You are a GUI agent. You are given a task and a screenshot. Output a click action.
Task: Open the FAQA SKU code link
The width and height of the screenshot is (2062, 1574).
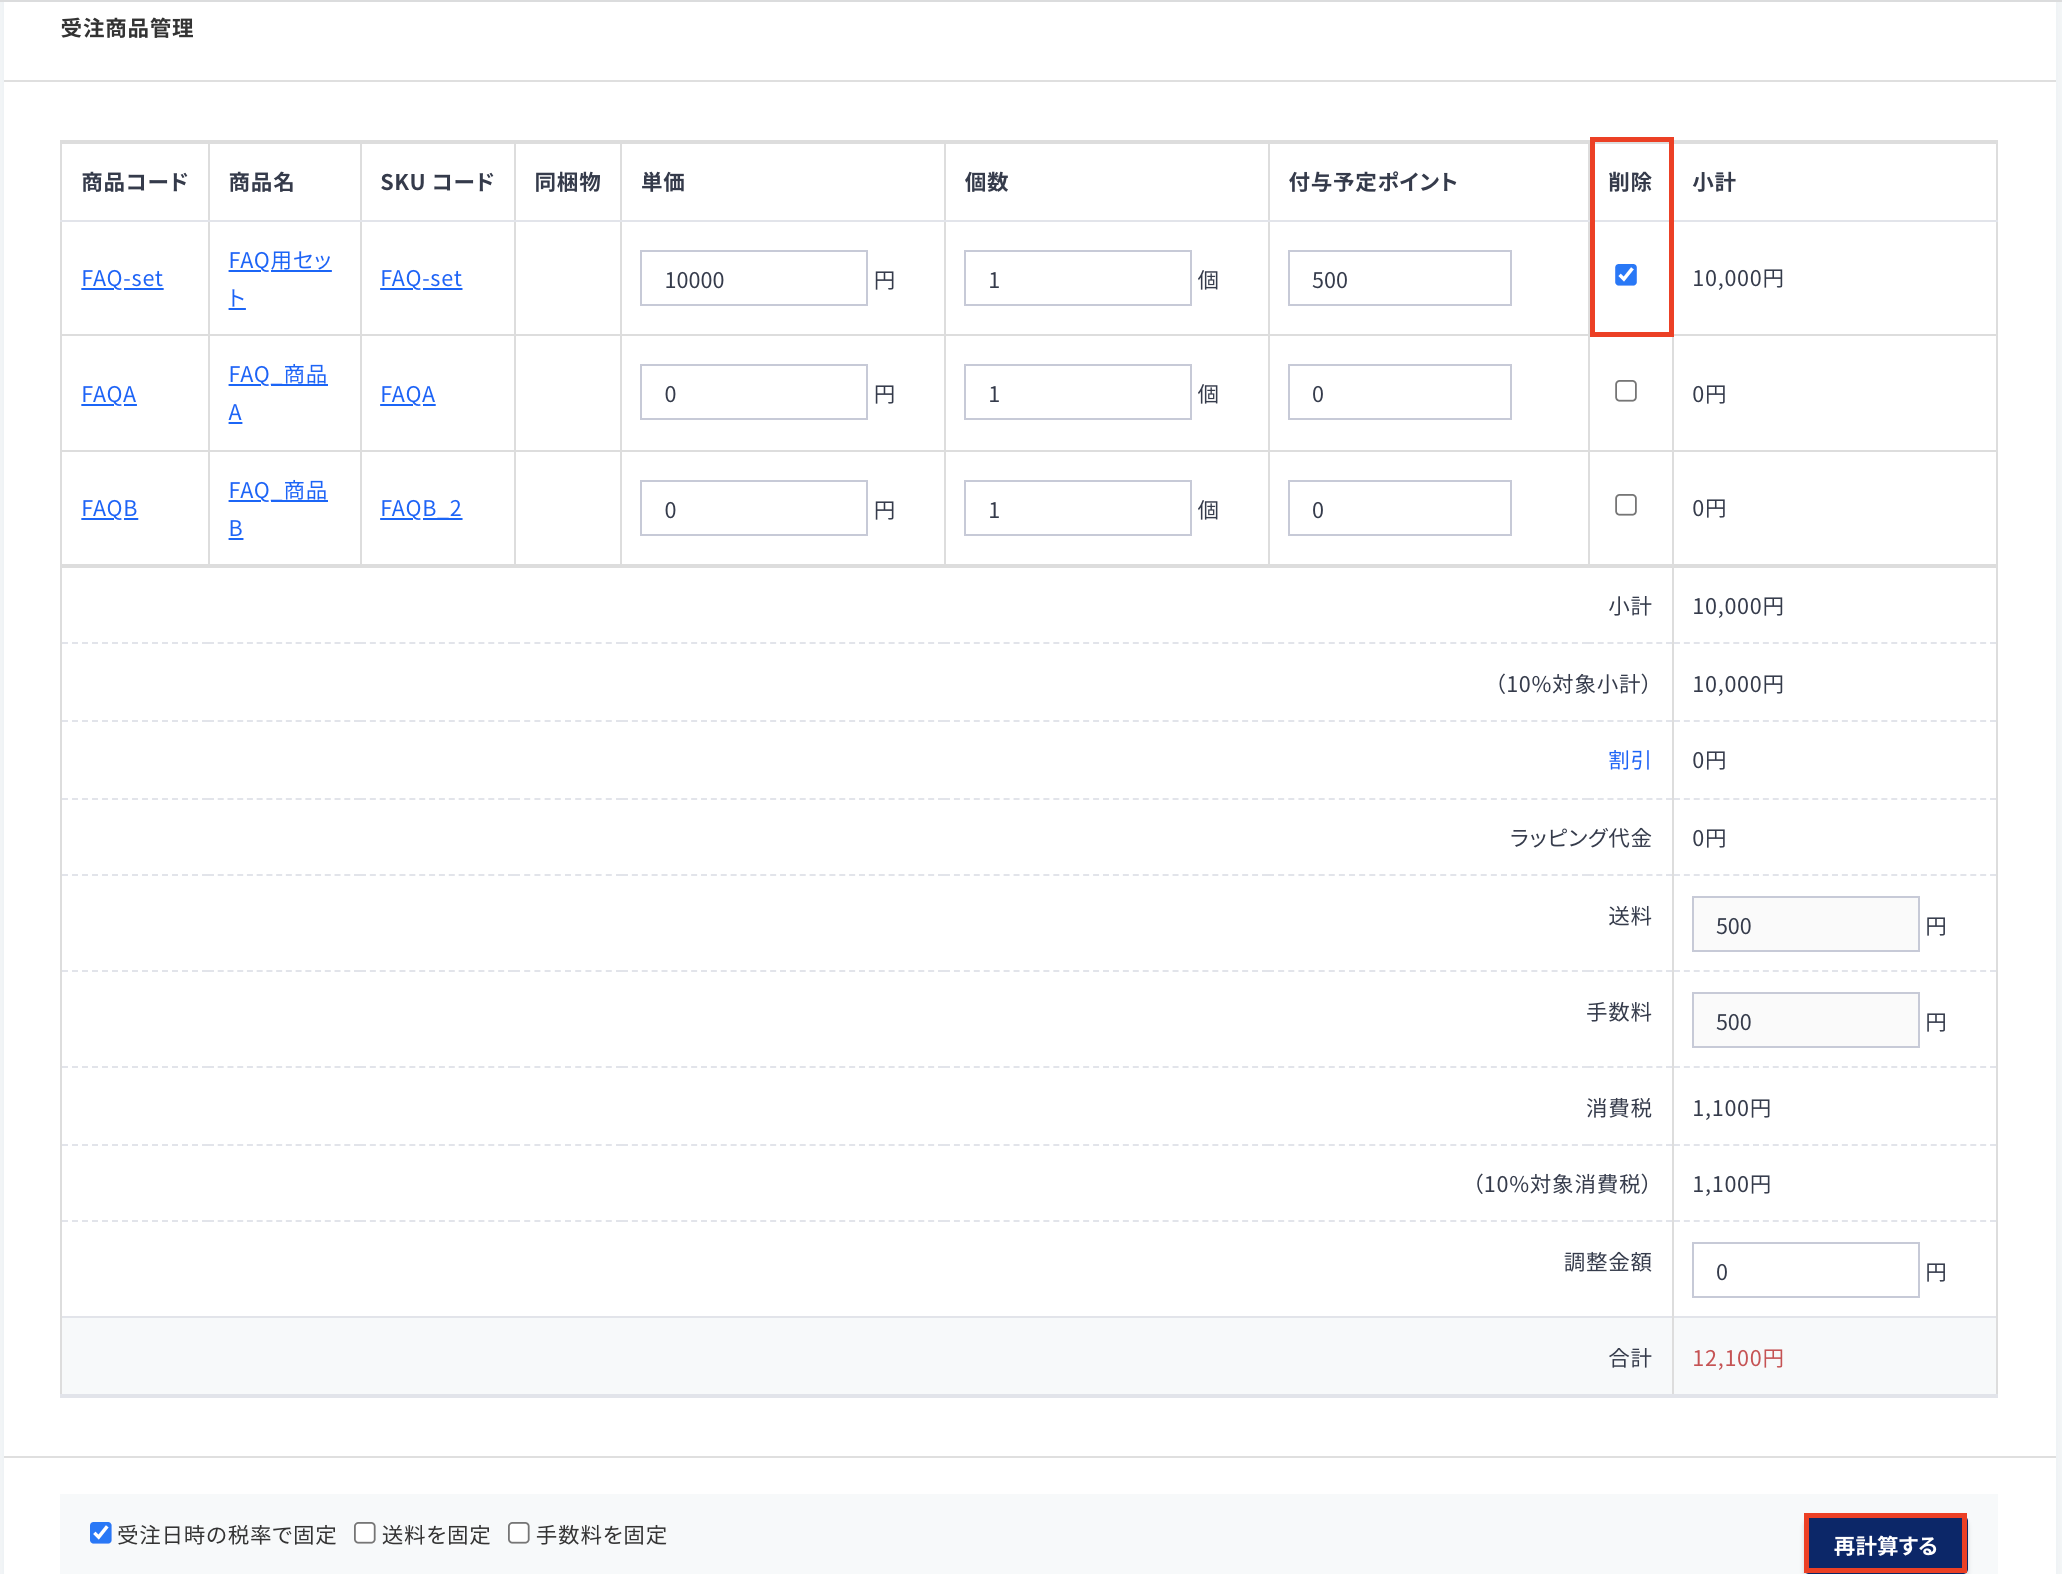pos(408,395)
